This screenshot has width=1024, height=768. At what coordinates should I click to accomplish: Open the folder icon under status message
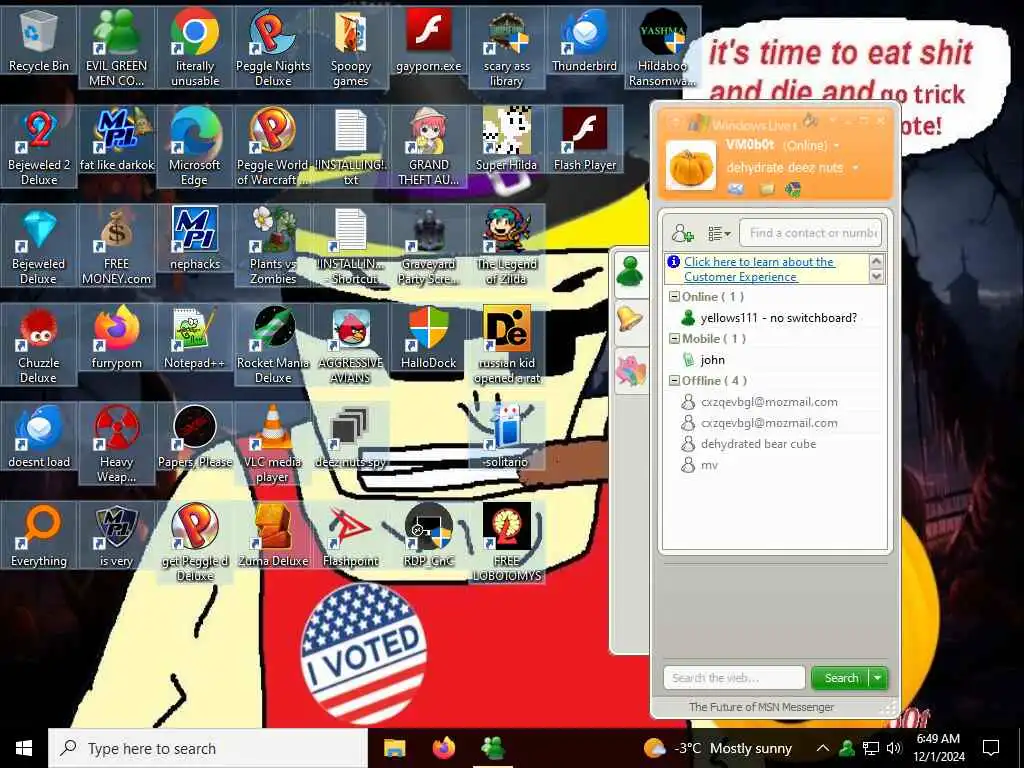pyautogui.click(x=767, y=189)
